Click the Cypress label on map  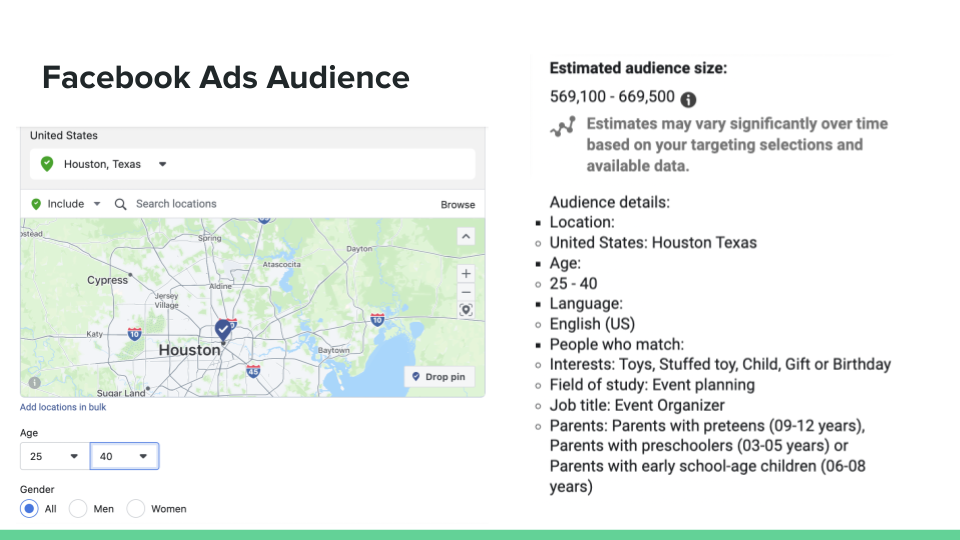click(x=107, y=280)
